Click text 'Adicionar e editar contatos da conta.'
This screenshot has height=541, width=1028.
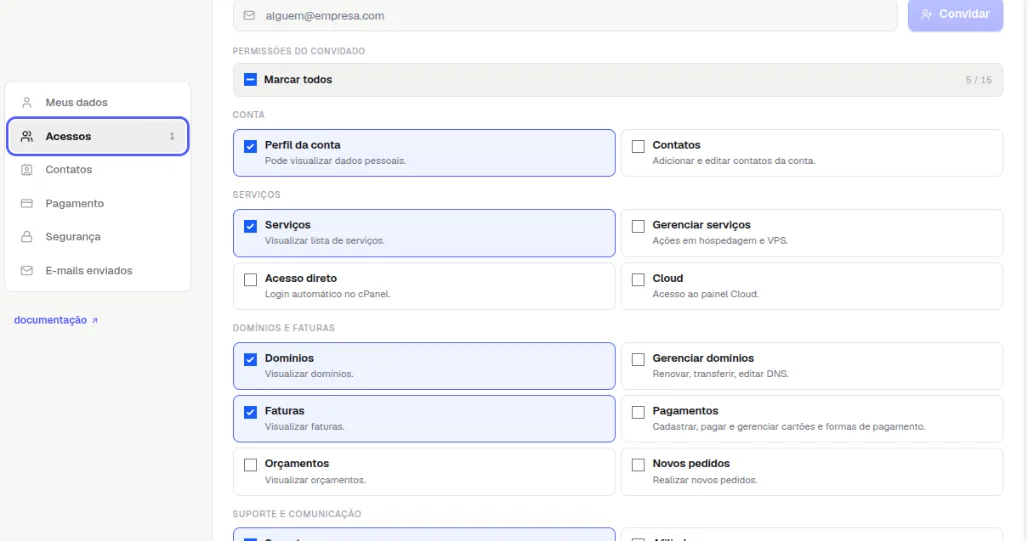pyautogui.click(x=734, y=161)
